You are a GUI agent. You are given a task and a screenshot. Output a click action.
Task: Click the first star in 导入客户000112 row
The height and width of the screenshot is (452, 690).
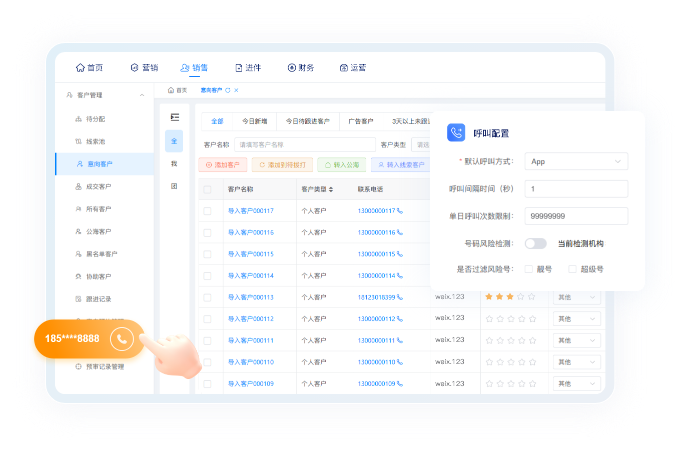coord(489,319)
